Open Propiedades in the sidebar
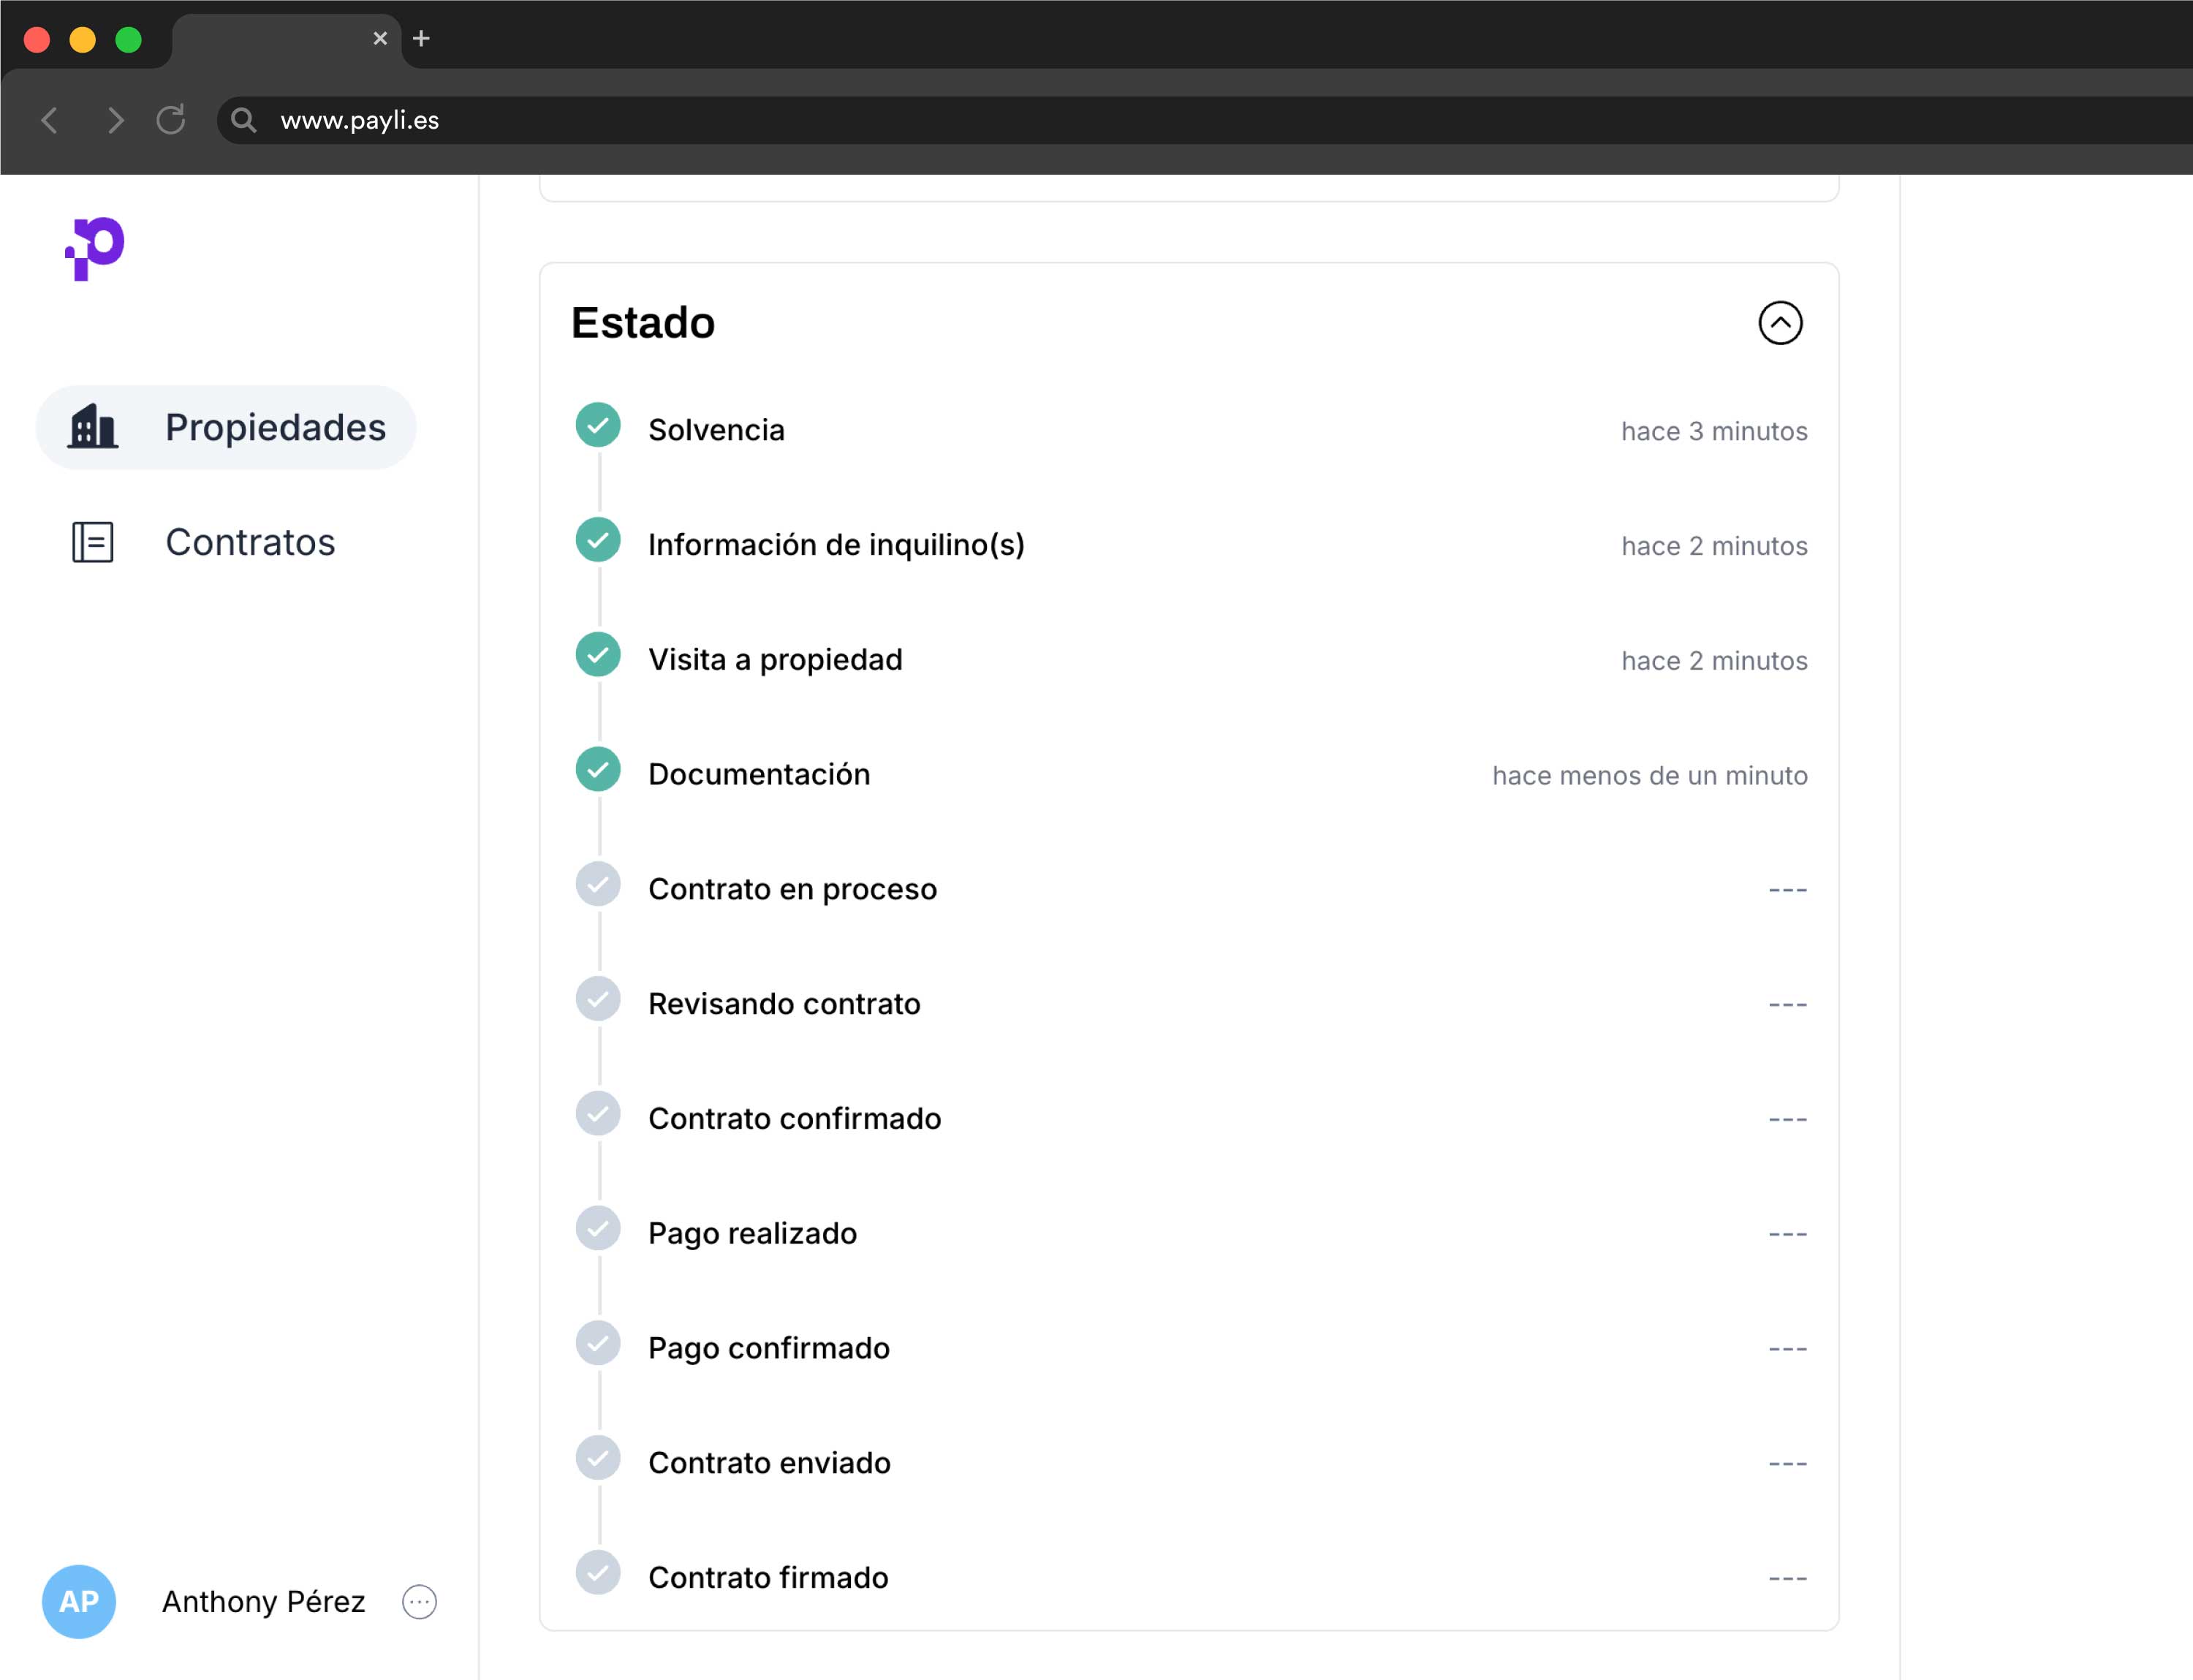 tap(275, 427)
